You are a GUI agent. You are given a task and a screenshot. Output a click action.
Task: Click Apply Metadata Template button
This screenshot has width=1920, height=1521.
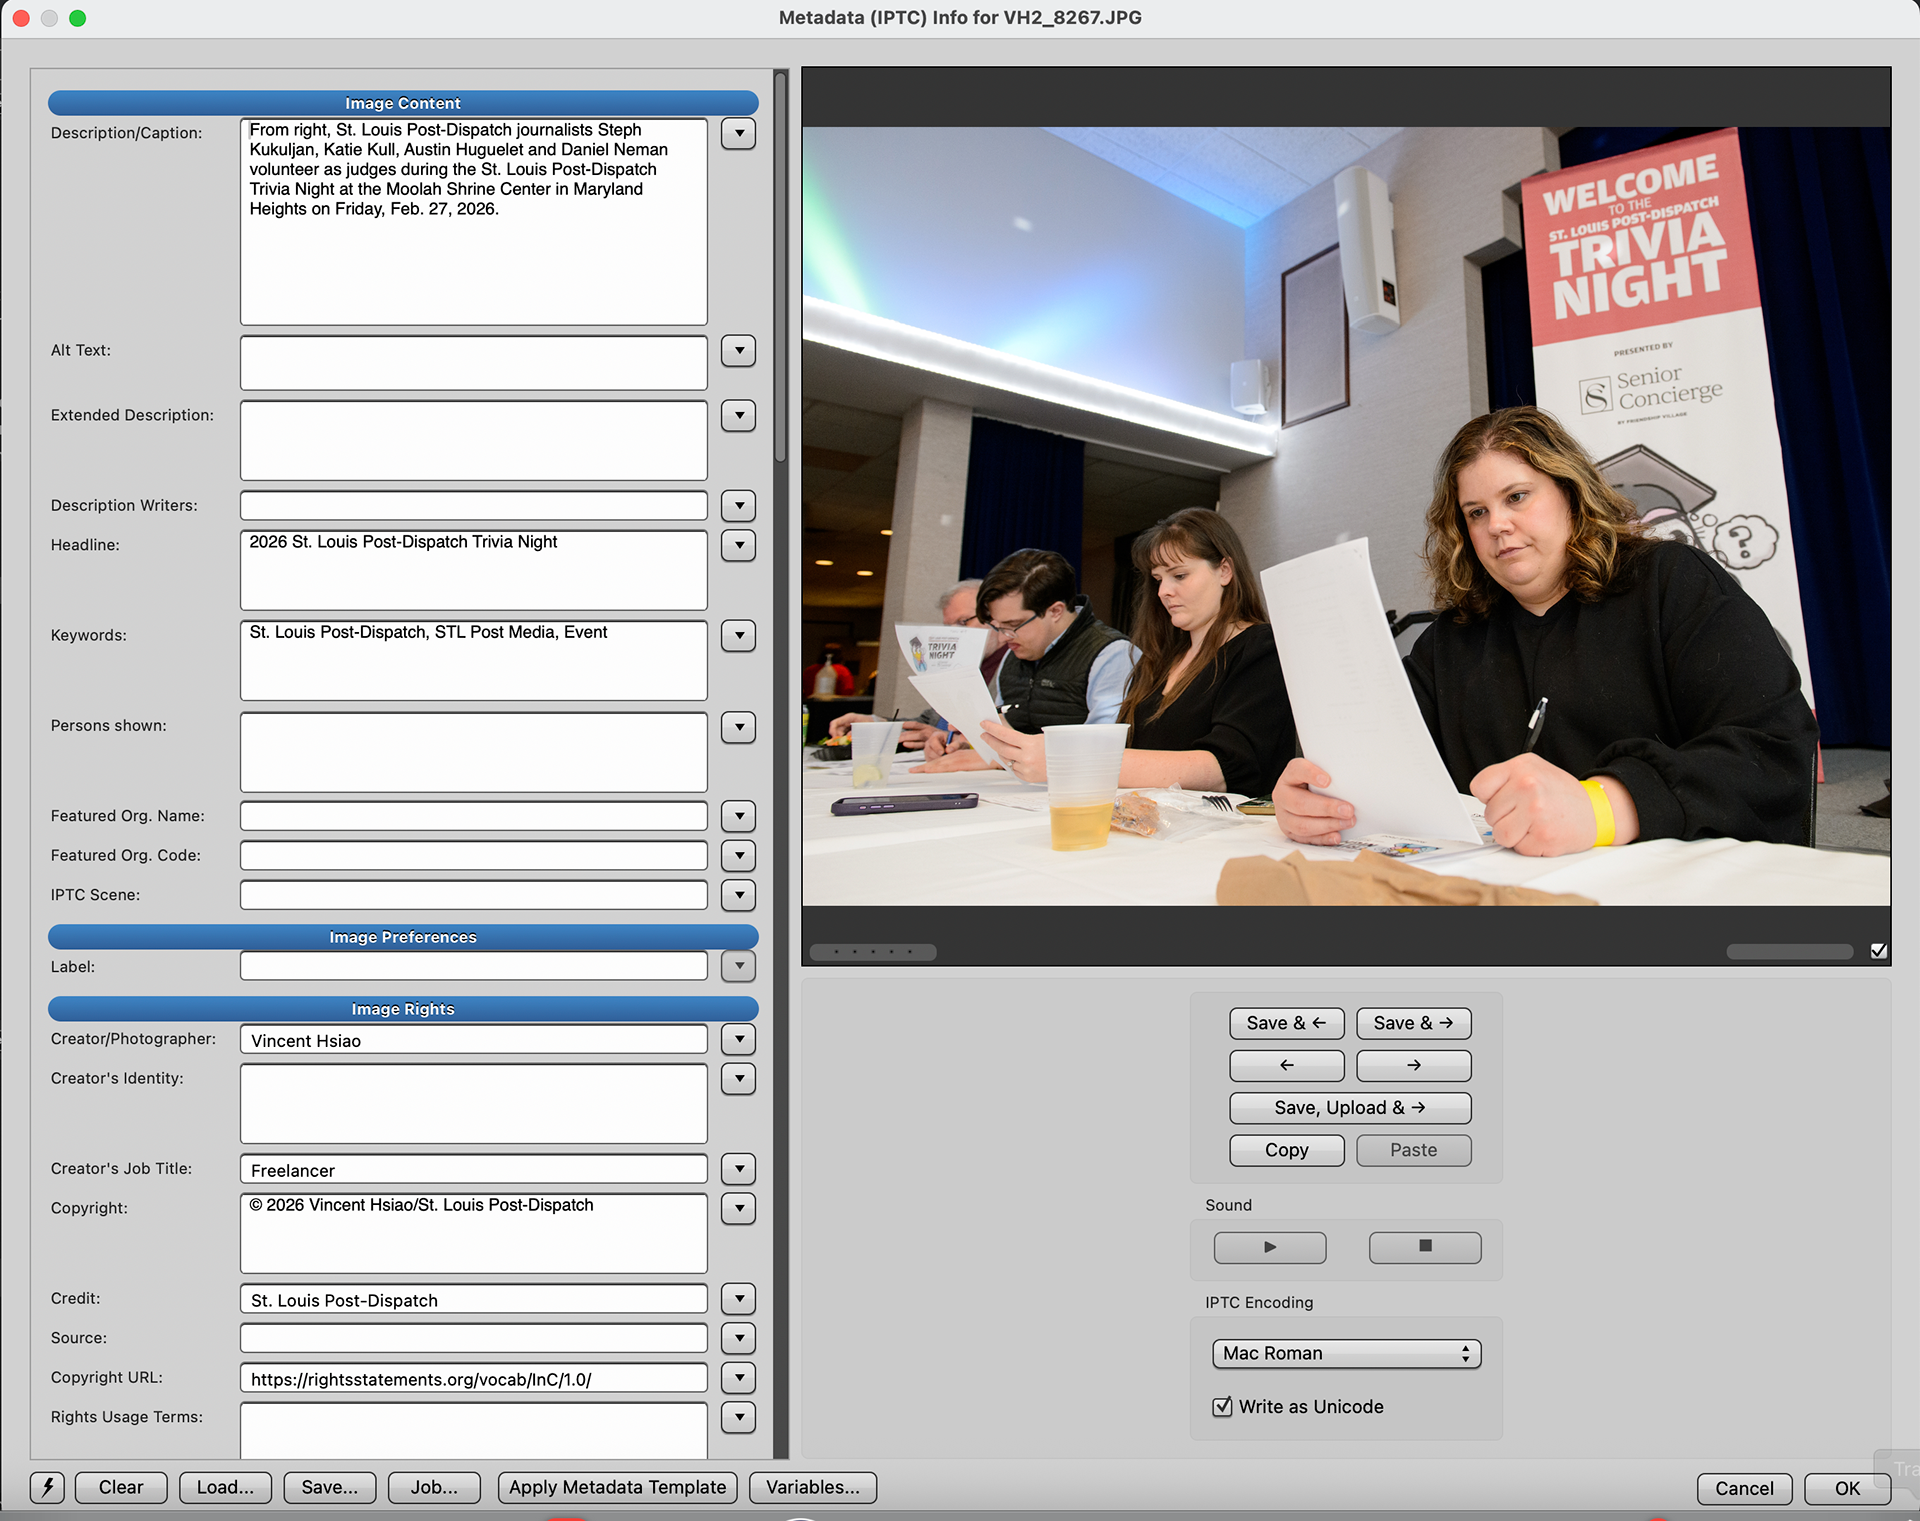[x=617, y=1487]
